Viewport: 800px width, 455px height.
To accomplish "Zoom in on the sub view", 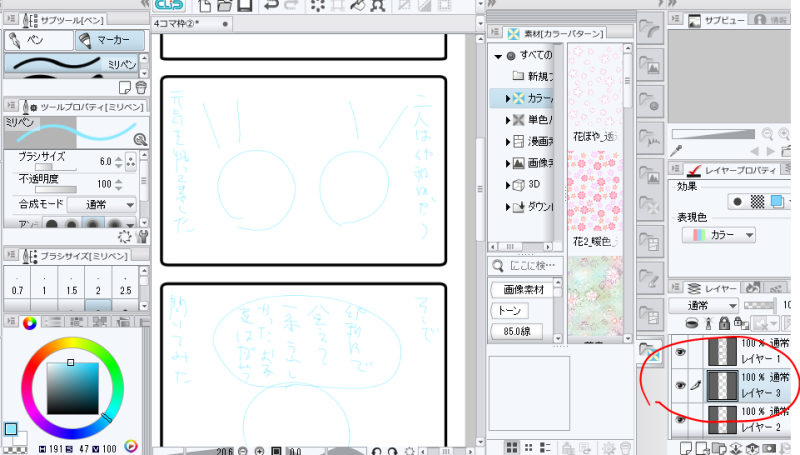I will click(x=784, y=134).
